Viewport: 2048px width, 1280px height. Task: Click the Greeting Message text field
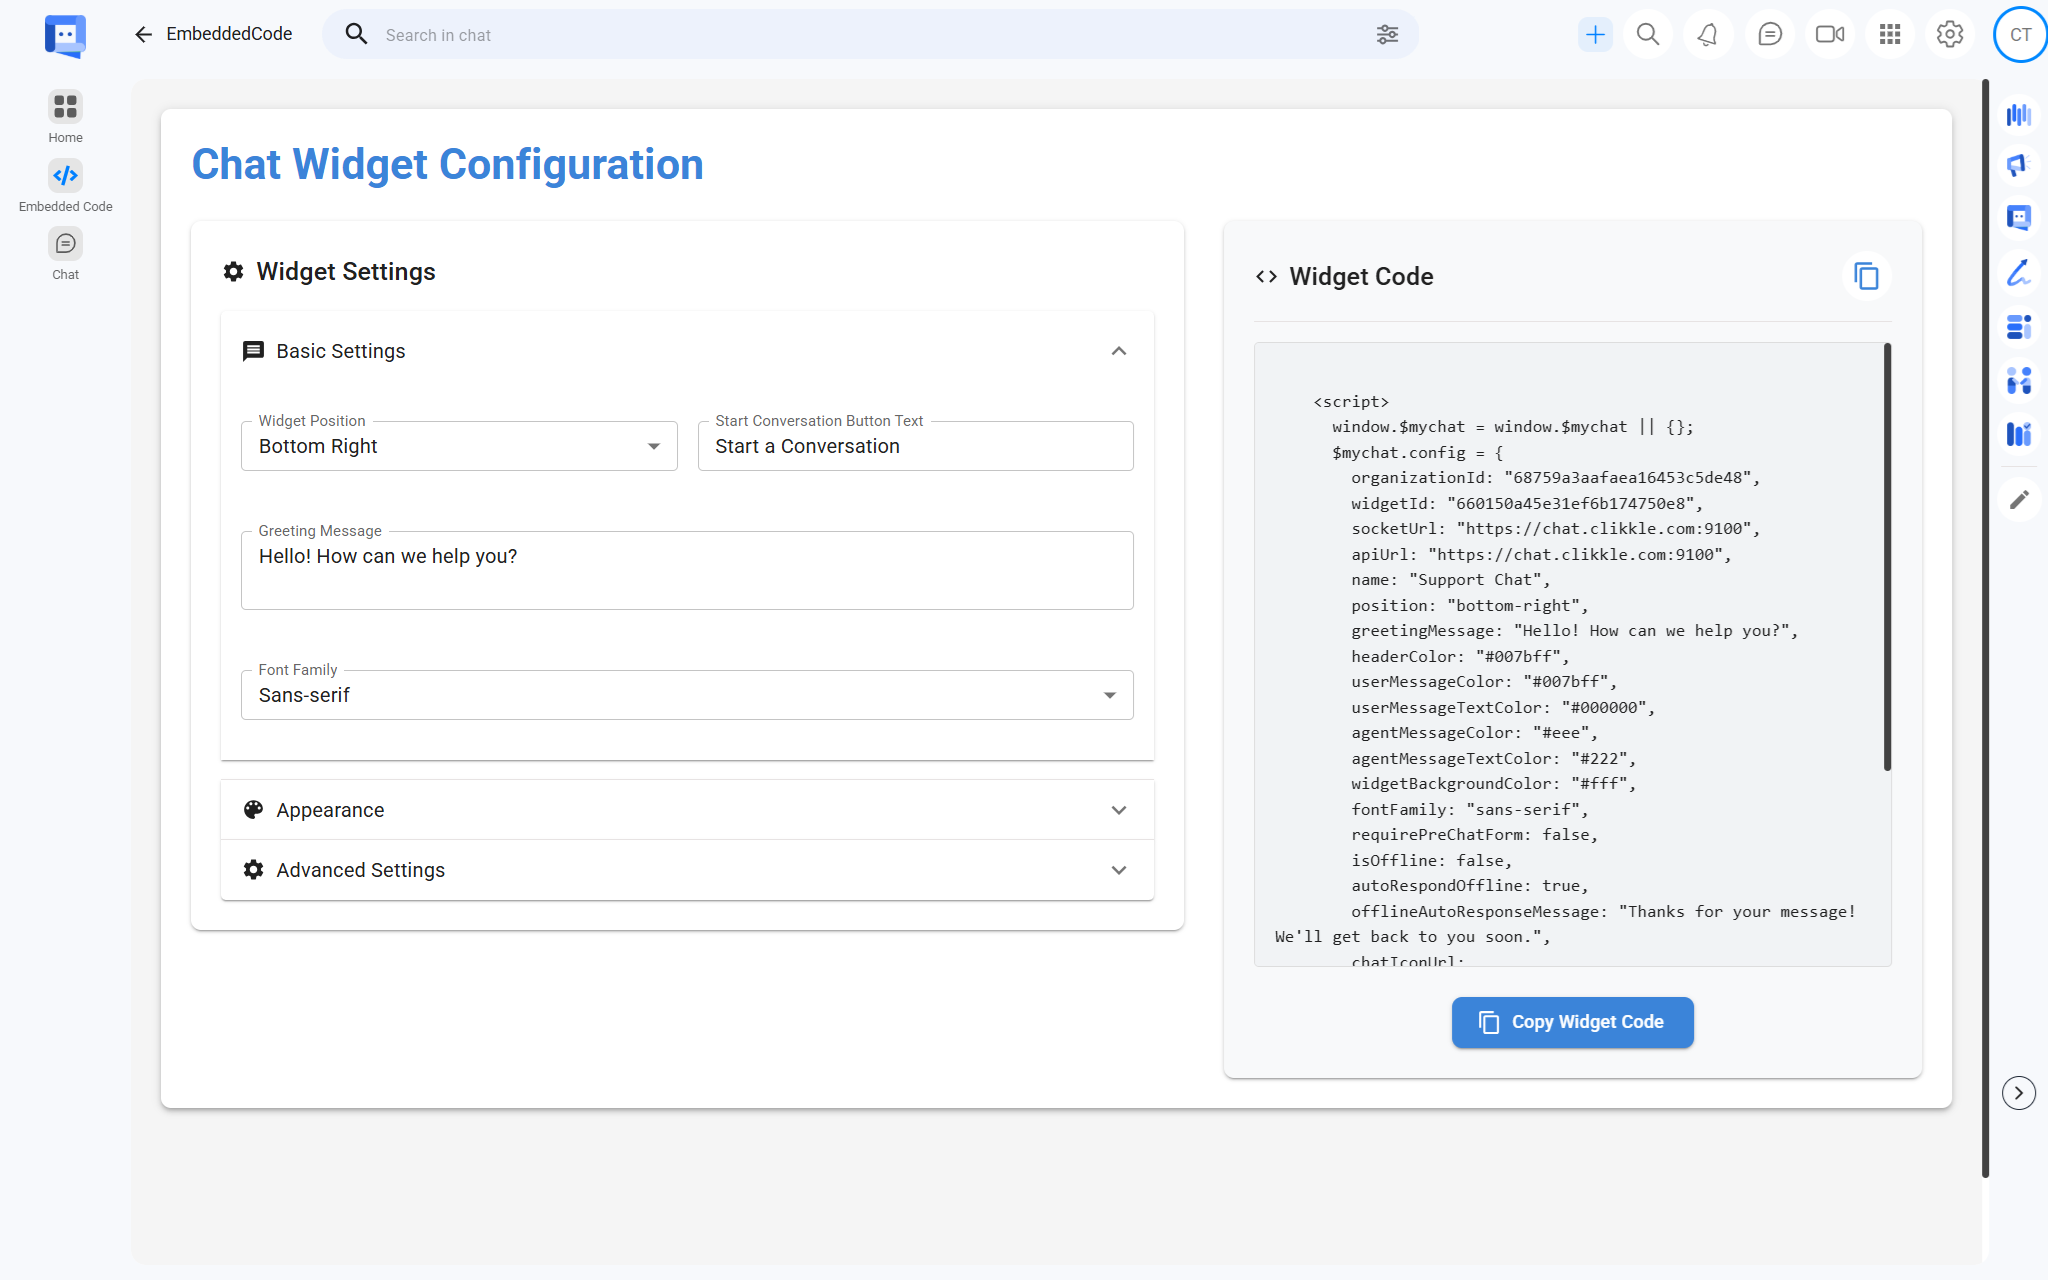(x=687, y=570)
